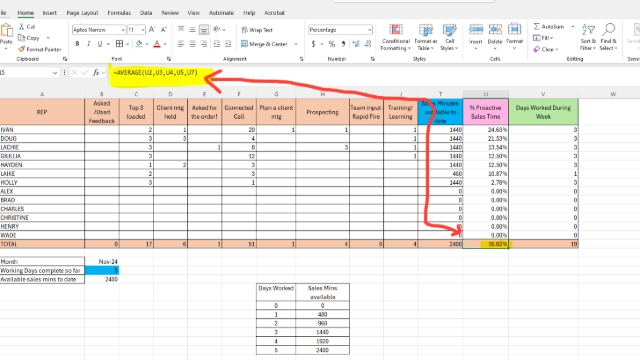Select column U header

point(485,94)
